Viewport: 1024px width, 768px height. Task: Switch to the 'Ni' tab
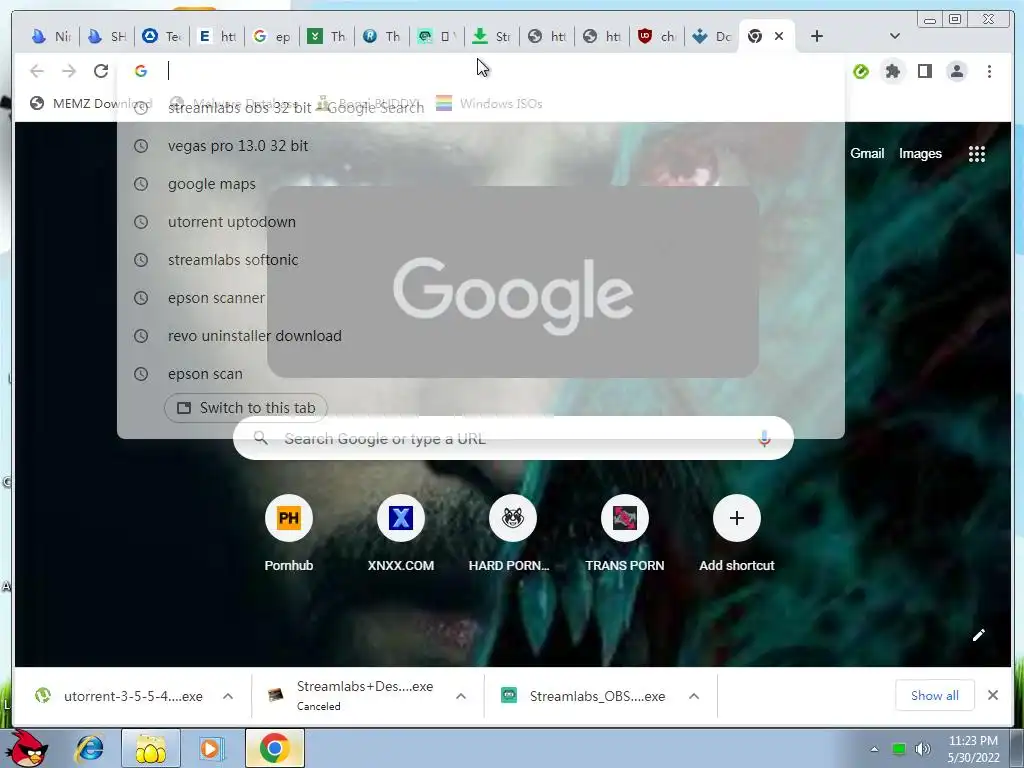pyautogui.click(x=52, y=36)
